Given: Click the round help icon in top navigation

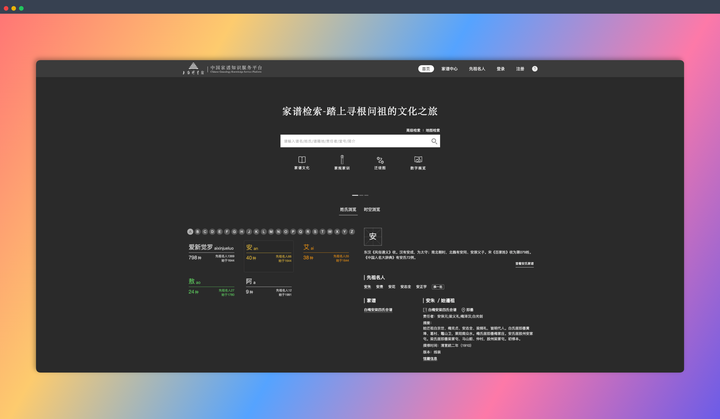Looking at the screenshot, I should tap(534, 69).
